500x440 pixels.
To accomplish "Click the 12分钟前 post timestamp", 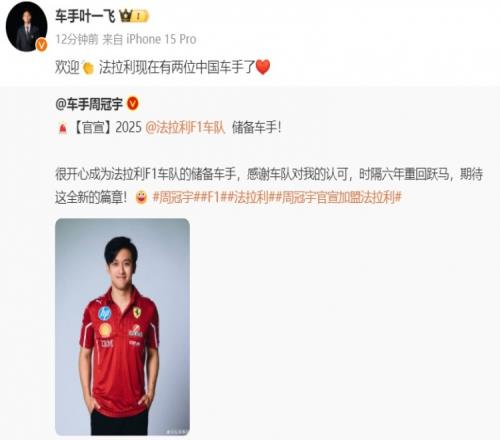I will point(77,39).
